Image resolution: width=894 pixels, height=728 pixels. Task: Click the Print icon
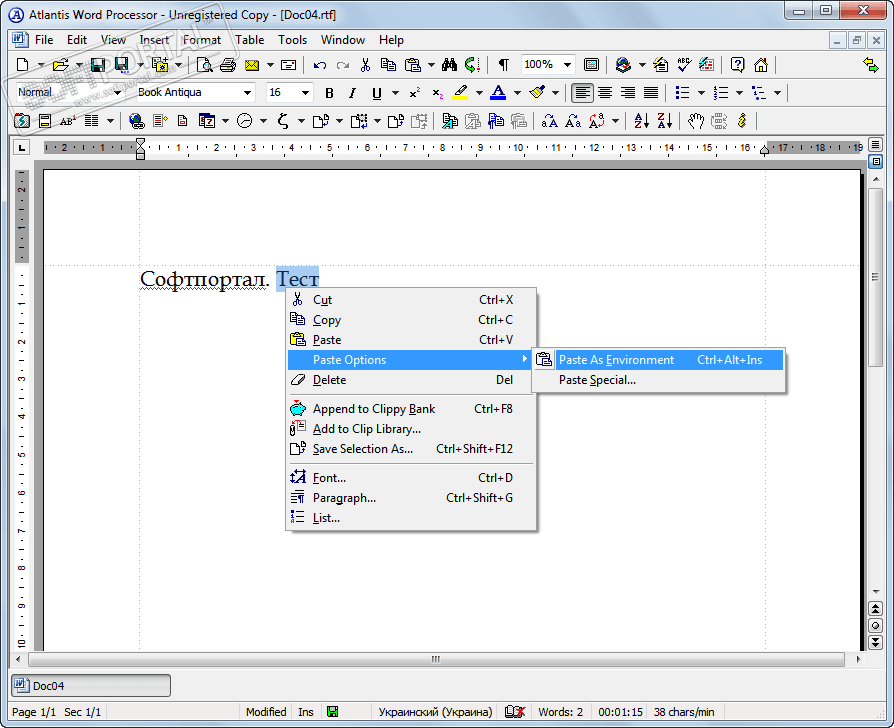click(228, 65)
